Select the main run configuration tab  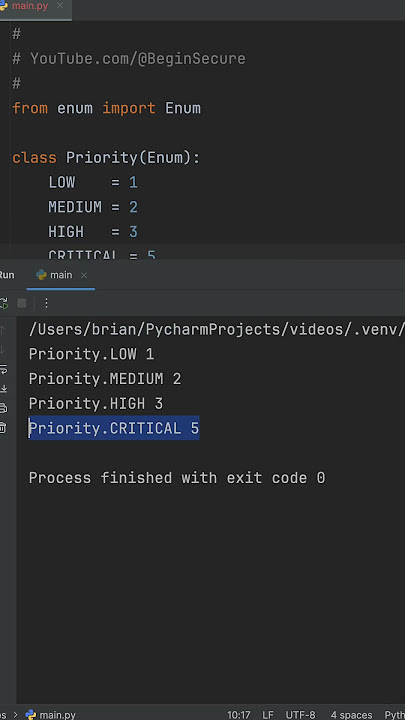[55, 275]
